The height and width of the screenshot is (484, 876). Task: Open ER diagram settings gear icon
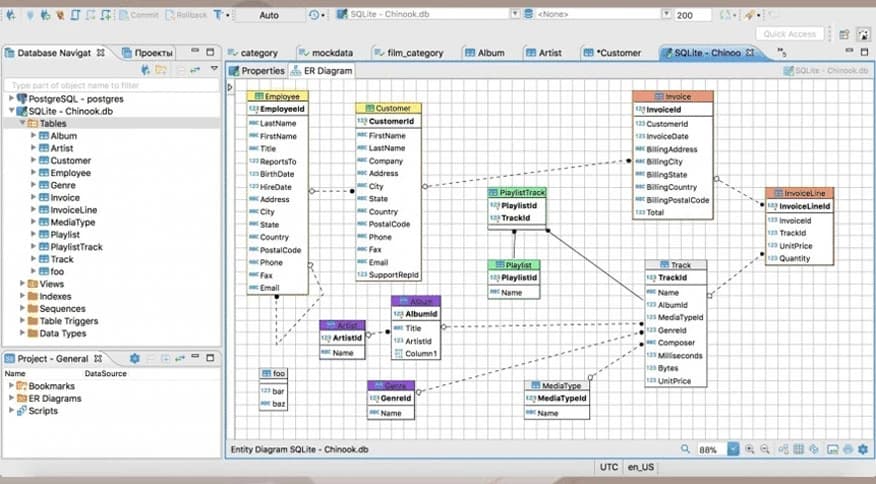[x=863, y=450]
